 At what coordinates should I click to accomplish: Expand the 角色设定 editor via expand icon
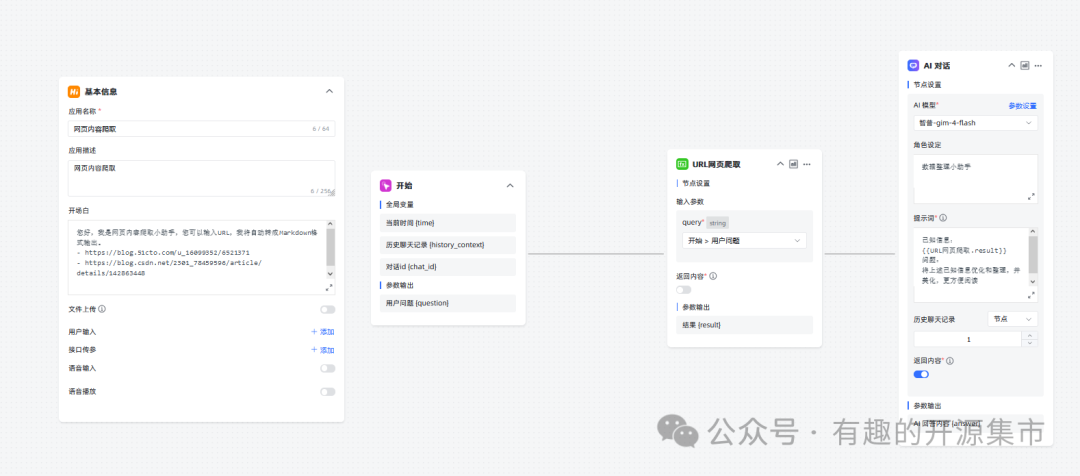1031,196
